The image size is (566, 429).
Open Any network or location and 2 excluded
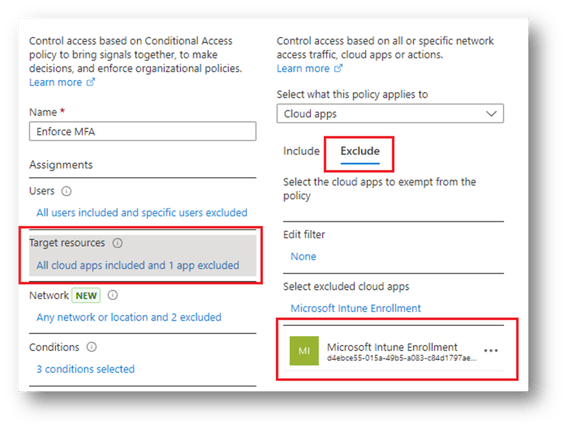click(x=129, y=317)
